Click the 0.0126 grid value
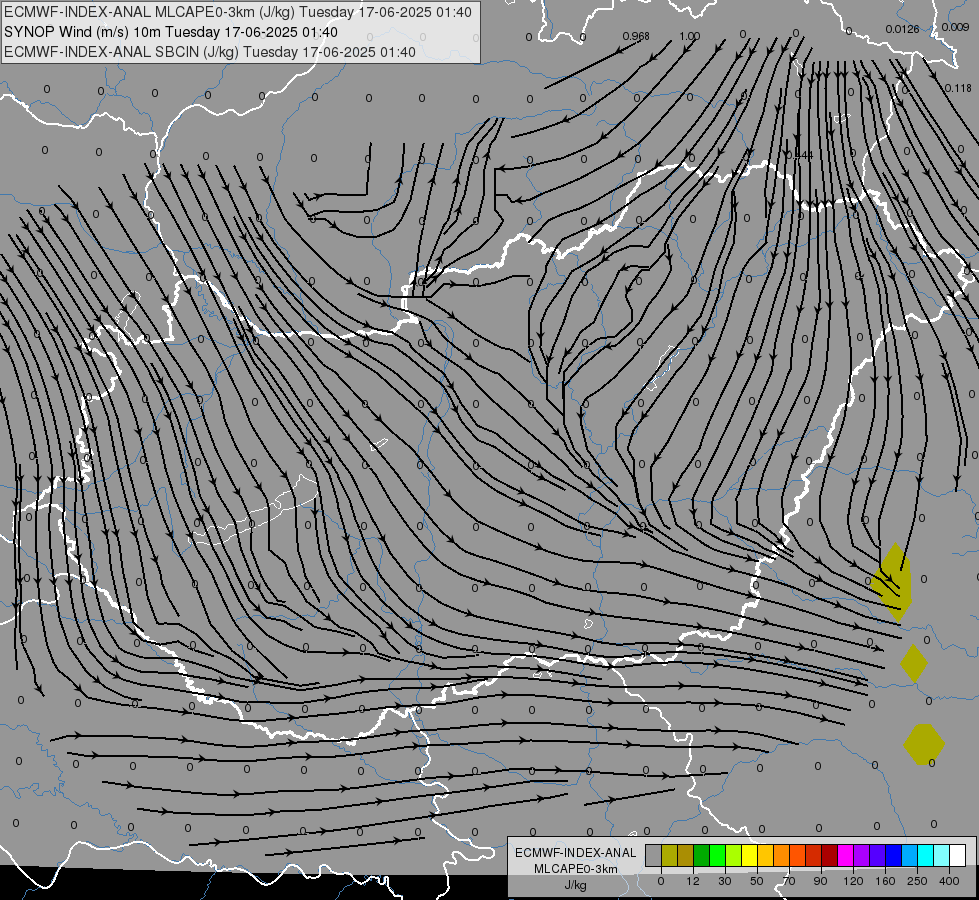This screenshot has width=979, height=900. pos(902,29)
